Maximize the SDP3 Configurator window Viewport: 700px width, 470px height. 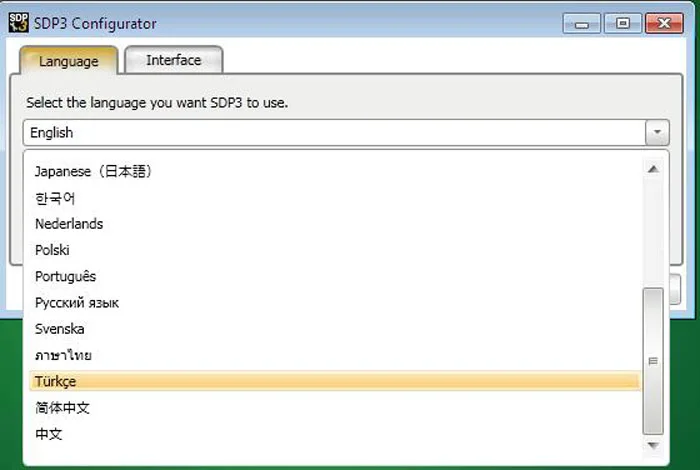(x=623, y=23)
